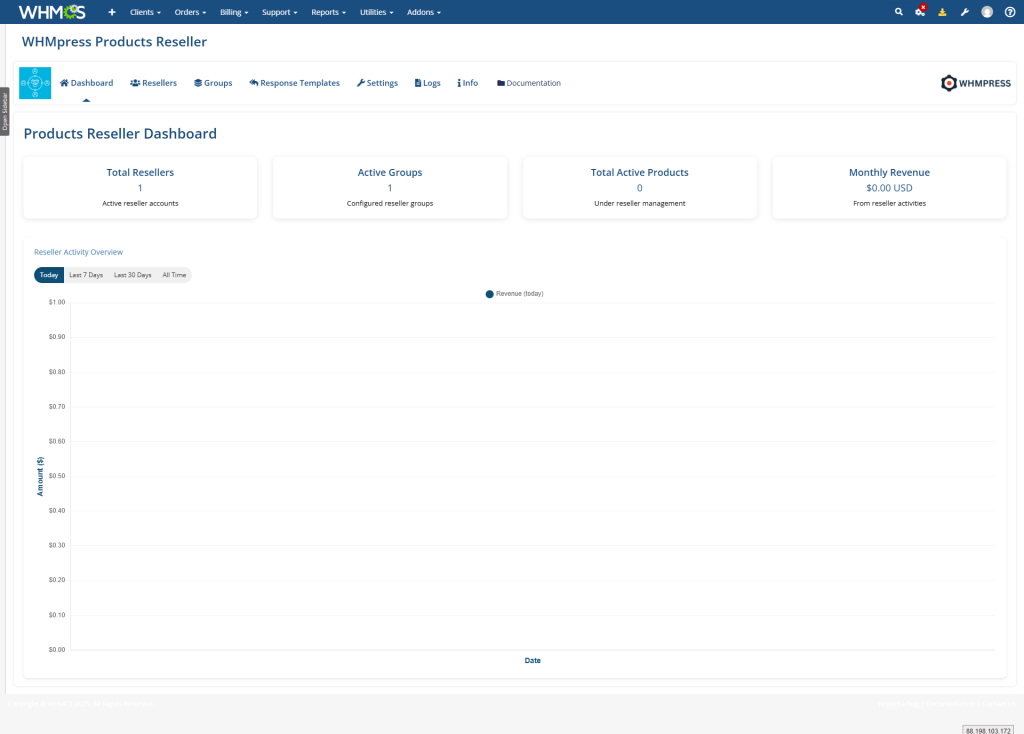
Task: Click the Last 30 Days range selector
Action: point(131,275)
